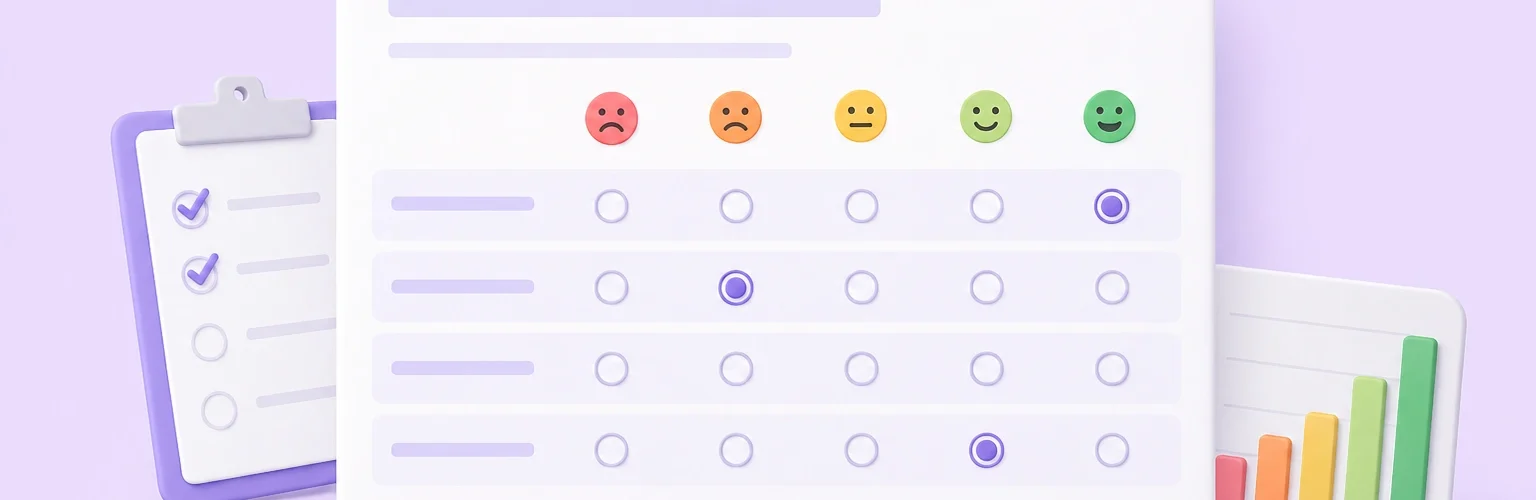Click the orange frowning face emoji
This screenshot has width=1536, height=500.
tap(736, 118)
